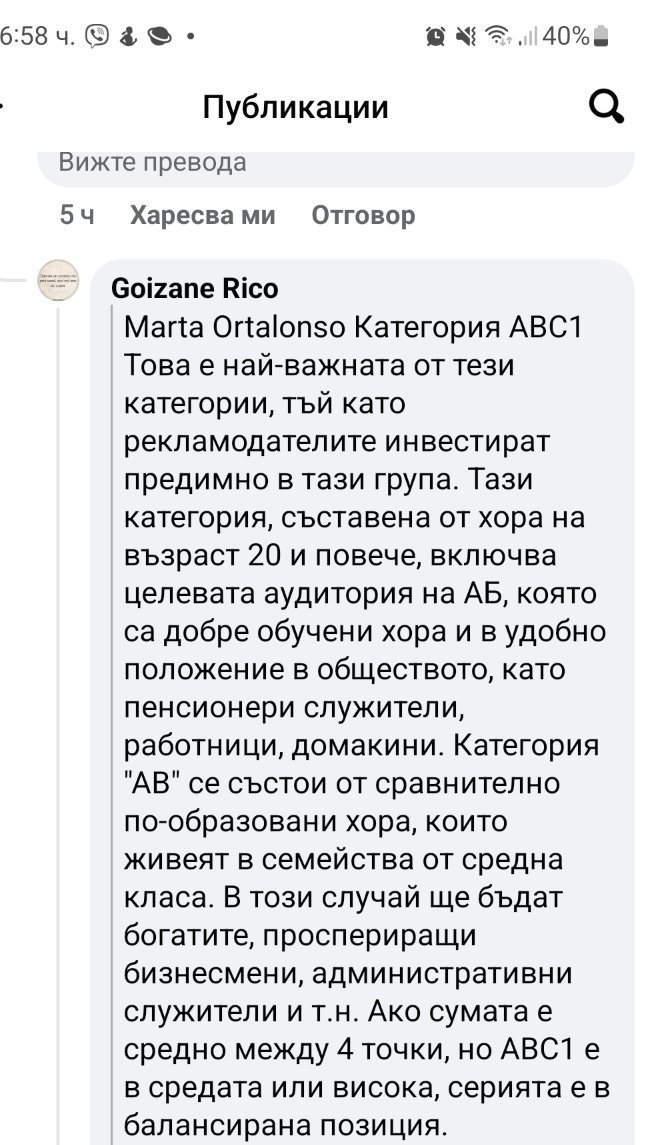Tap the 40% battery percentage text

pos(567,37)
